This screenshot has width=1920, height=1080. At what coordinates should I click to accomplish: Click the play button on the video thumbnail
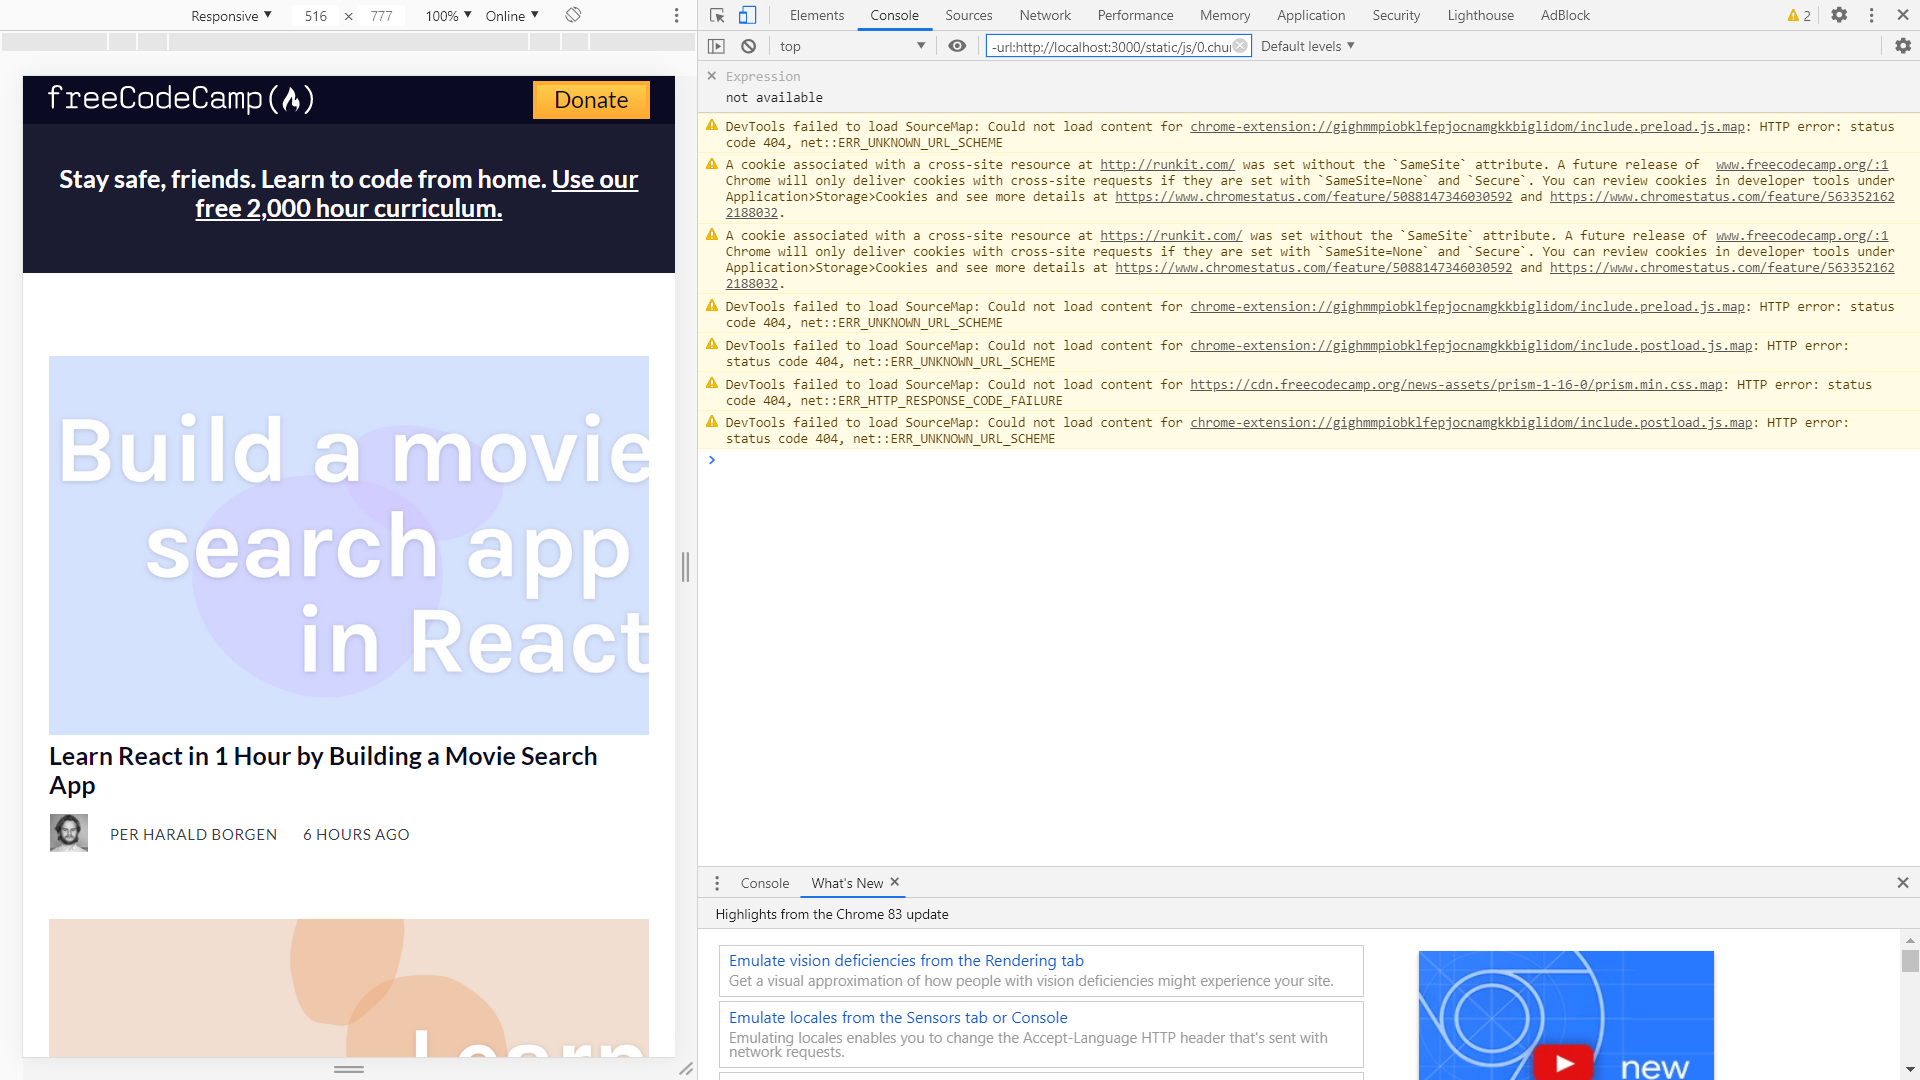pos(1565,1063)
